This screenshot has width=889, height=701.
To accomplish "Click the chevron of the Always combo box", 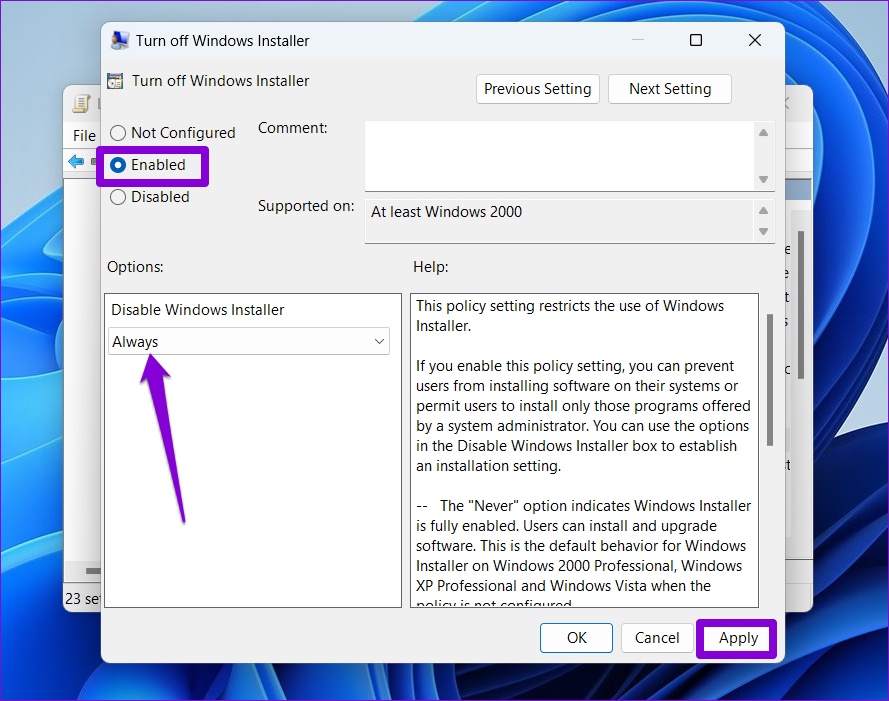I will (379, 342).
